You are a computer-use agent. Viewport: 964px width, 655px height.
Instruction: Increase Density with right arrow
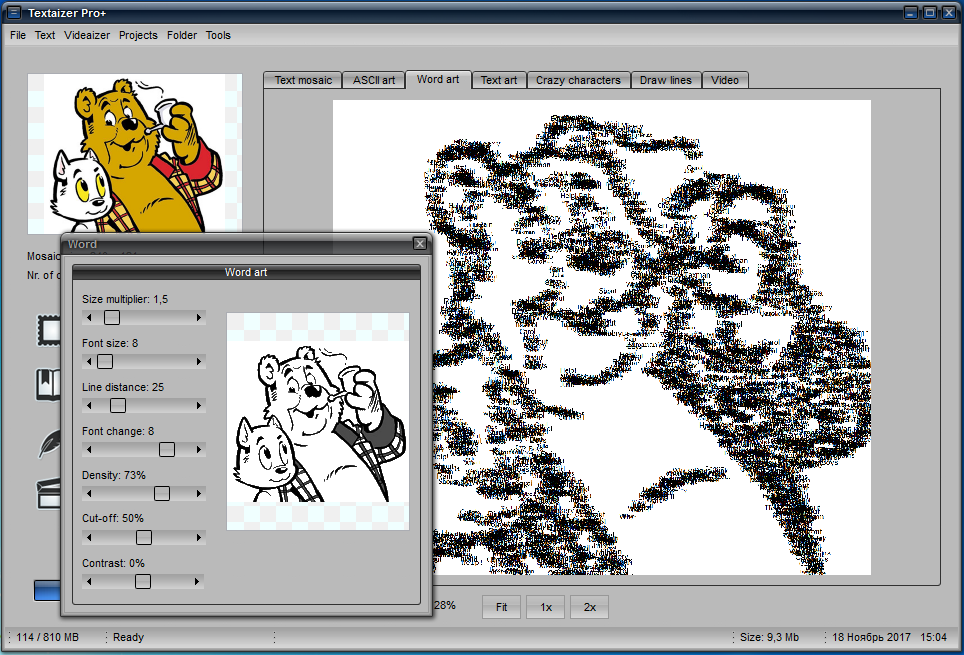point(199,493)
